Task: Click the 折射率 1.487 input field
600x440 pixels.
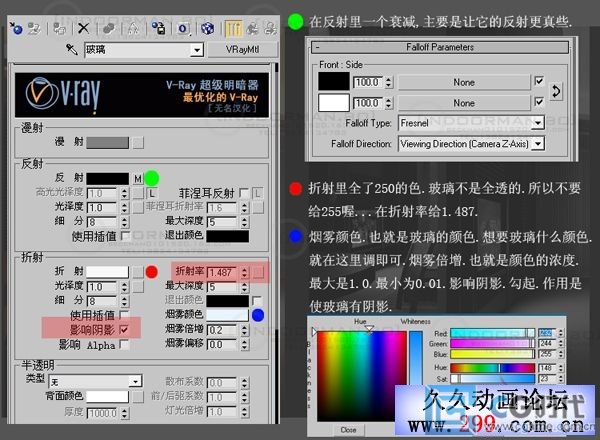Action: [223, 272]
